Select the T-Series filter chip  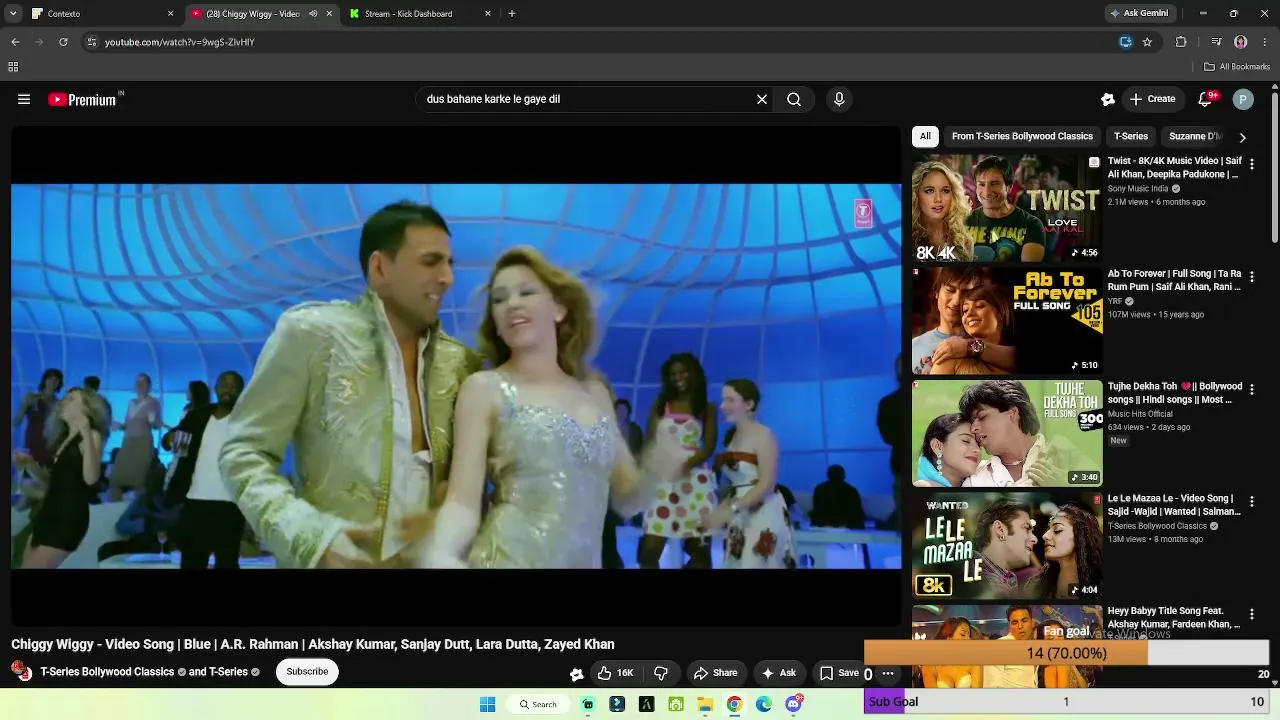pos(1131,136)
